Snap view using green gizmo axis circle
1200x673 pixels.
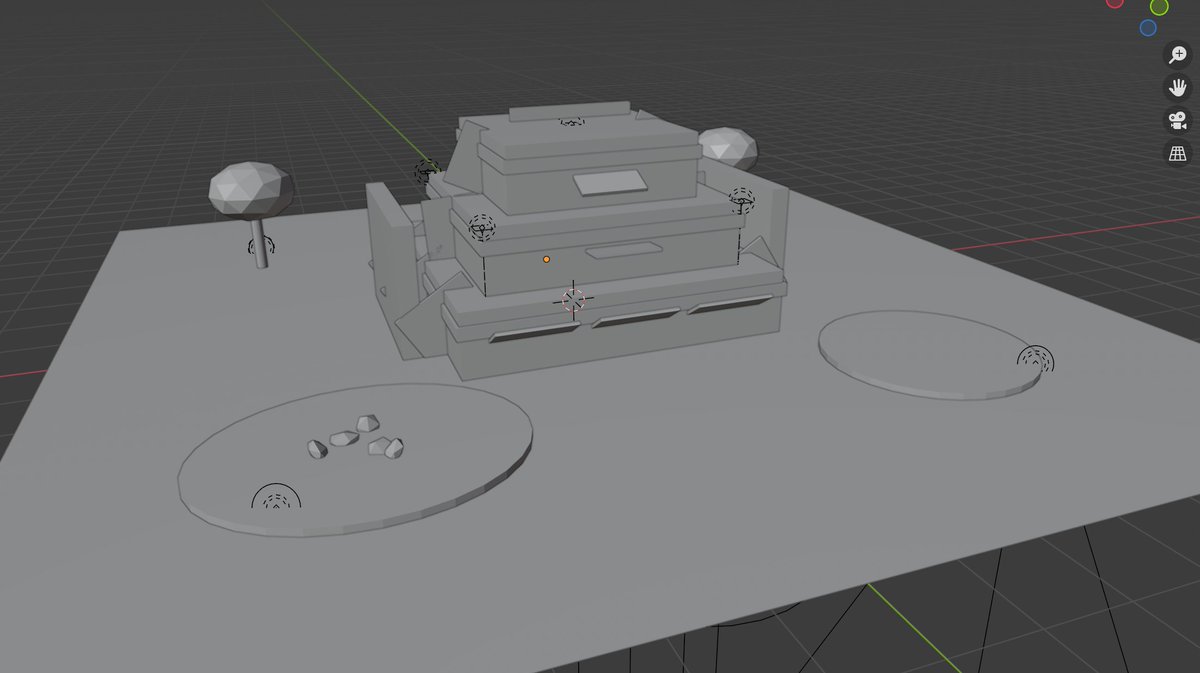[1159, 6]
